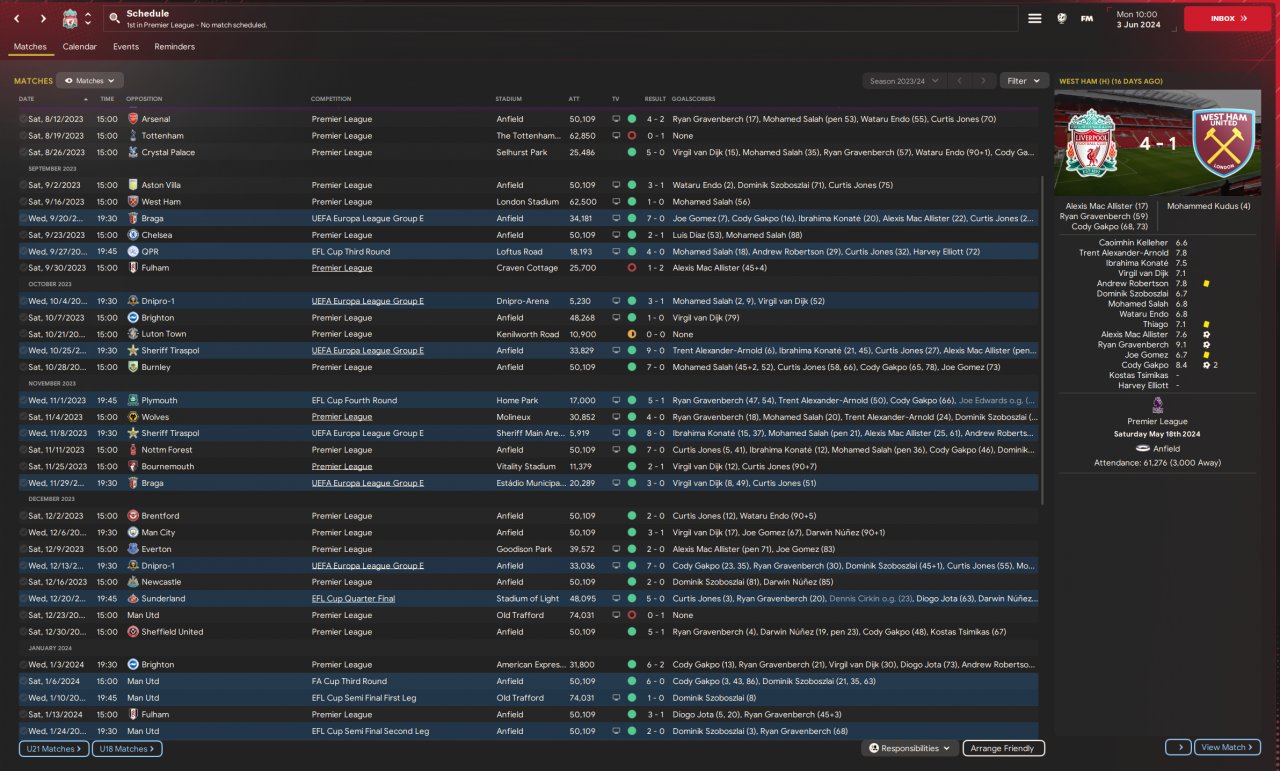Click the Aston Villa club badge
Viewport: 1280px width, 771px height.
tap(133, 185)
